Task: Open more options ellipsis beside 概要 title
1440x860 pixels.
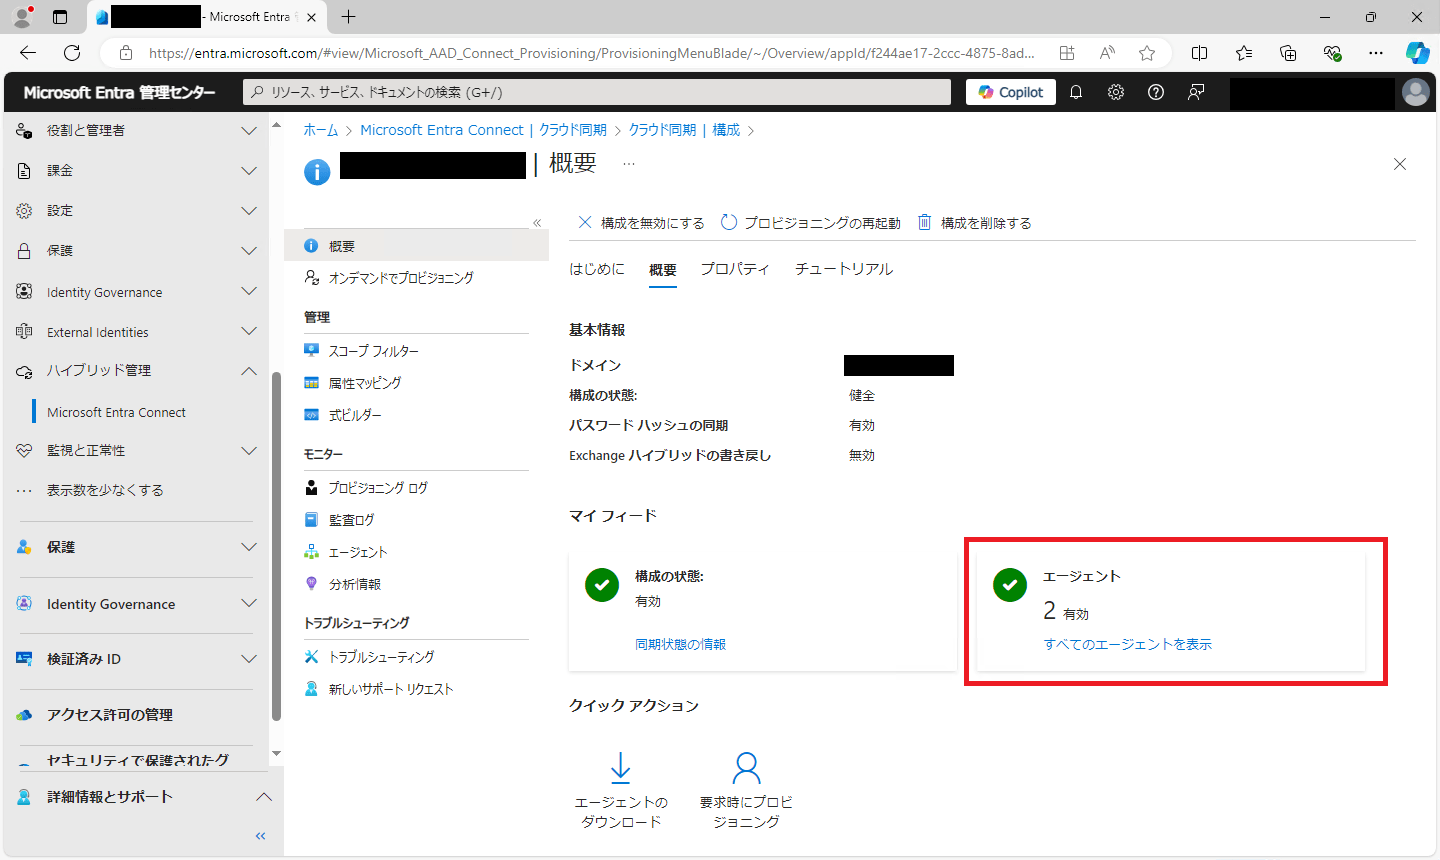Action: tap(629, 163)
